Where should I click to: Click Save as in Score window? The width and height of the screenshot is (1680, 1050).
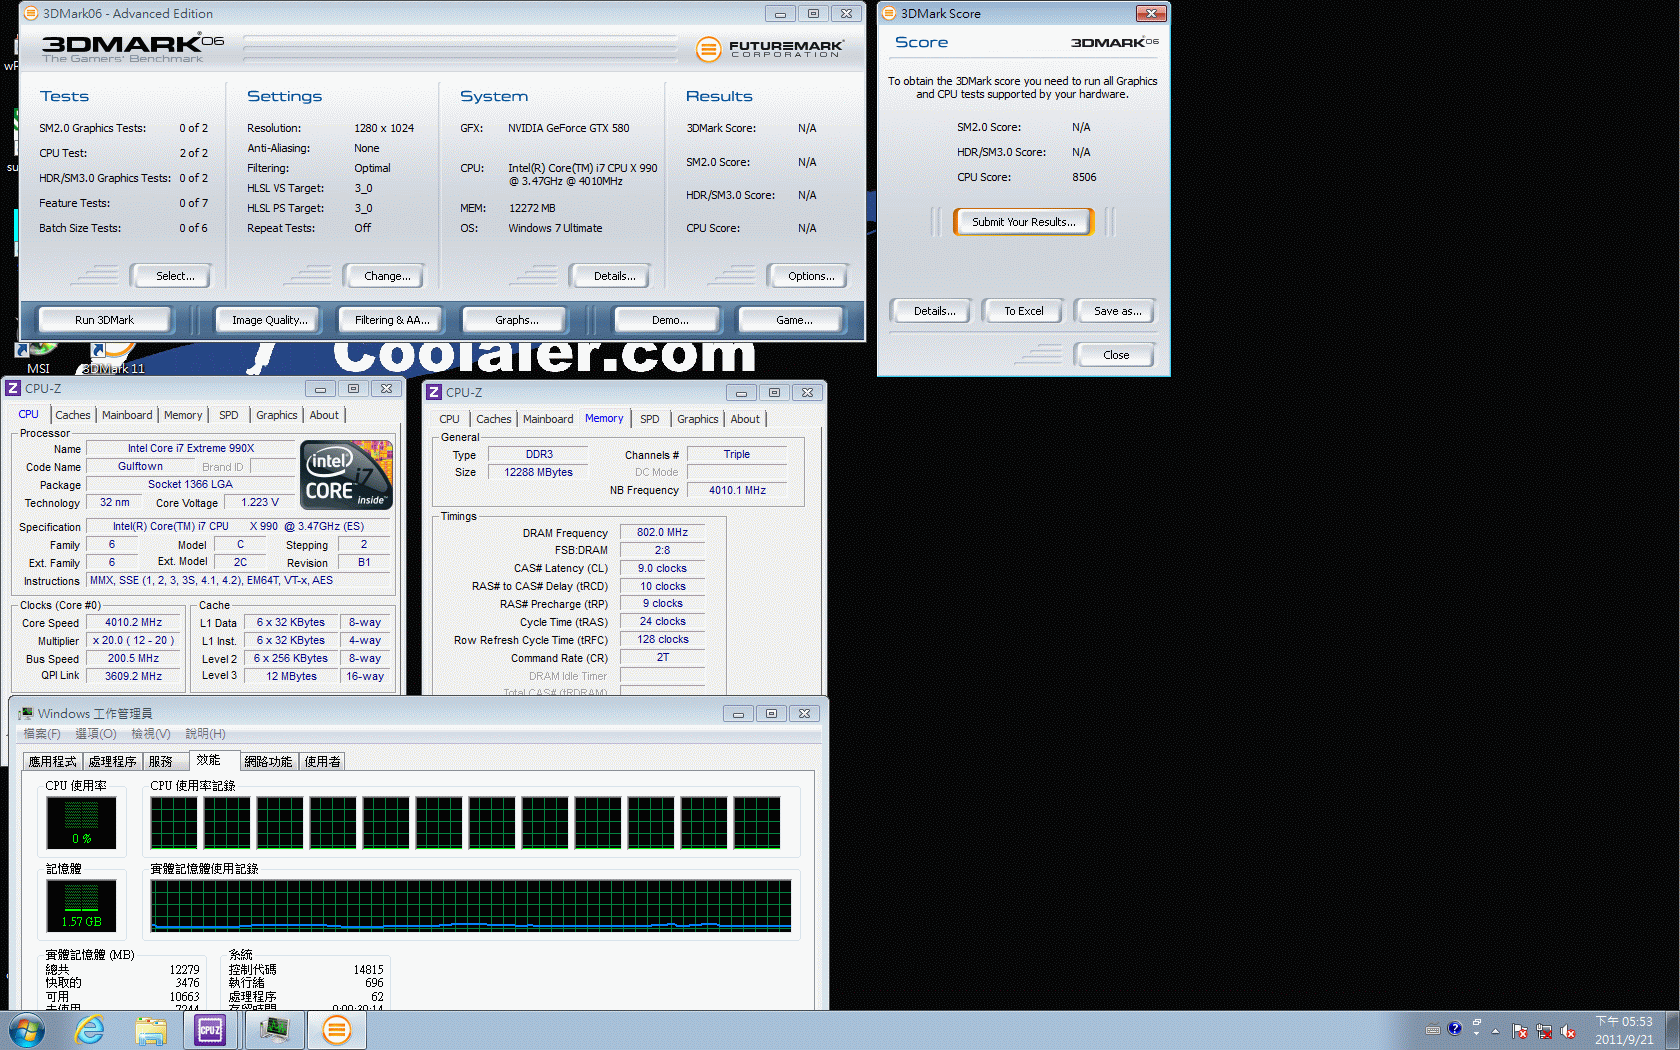(1117, 311)
